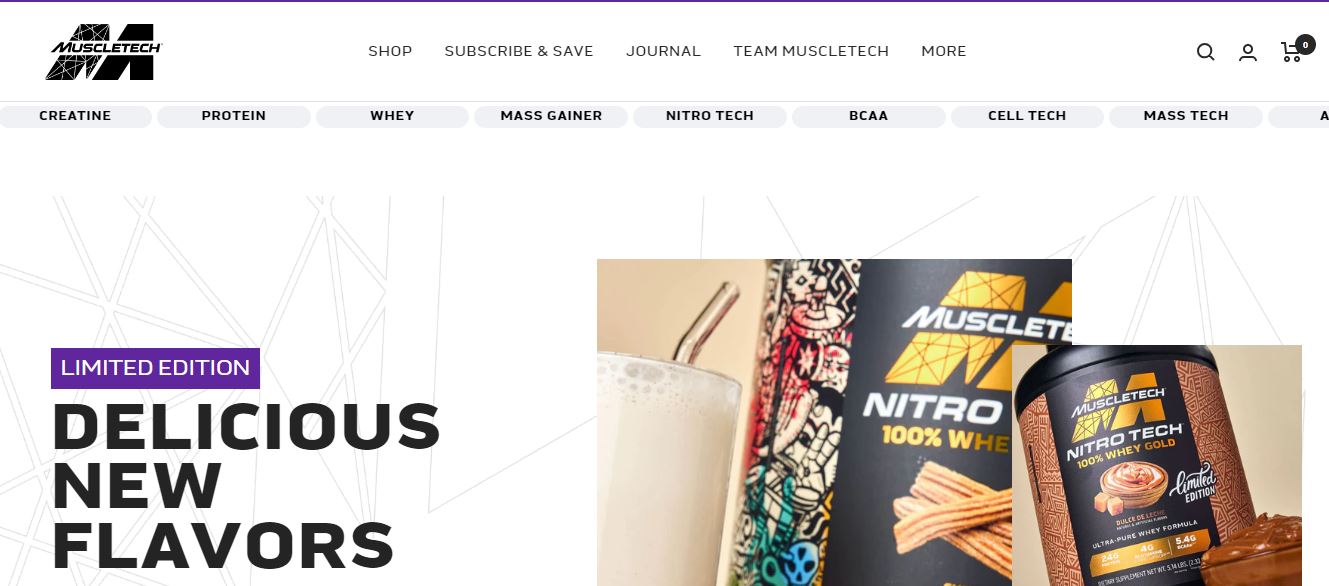Expand the MORE menu
Image resolution: width=1329 pixels, height=586 pixels.
coord(944,51)
